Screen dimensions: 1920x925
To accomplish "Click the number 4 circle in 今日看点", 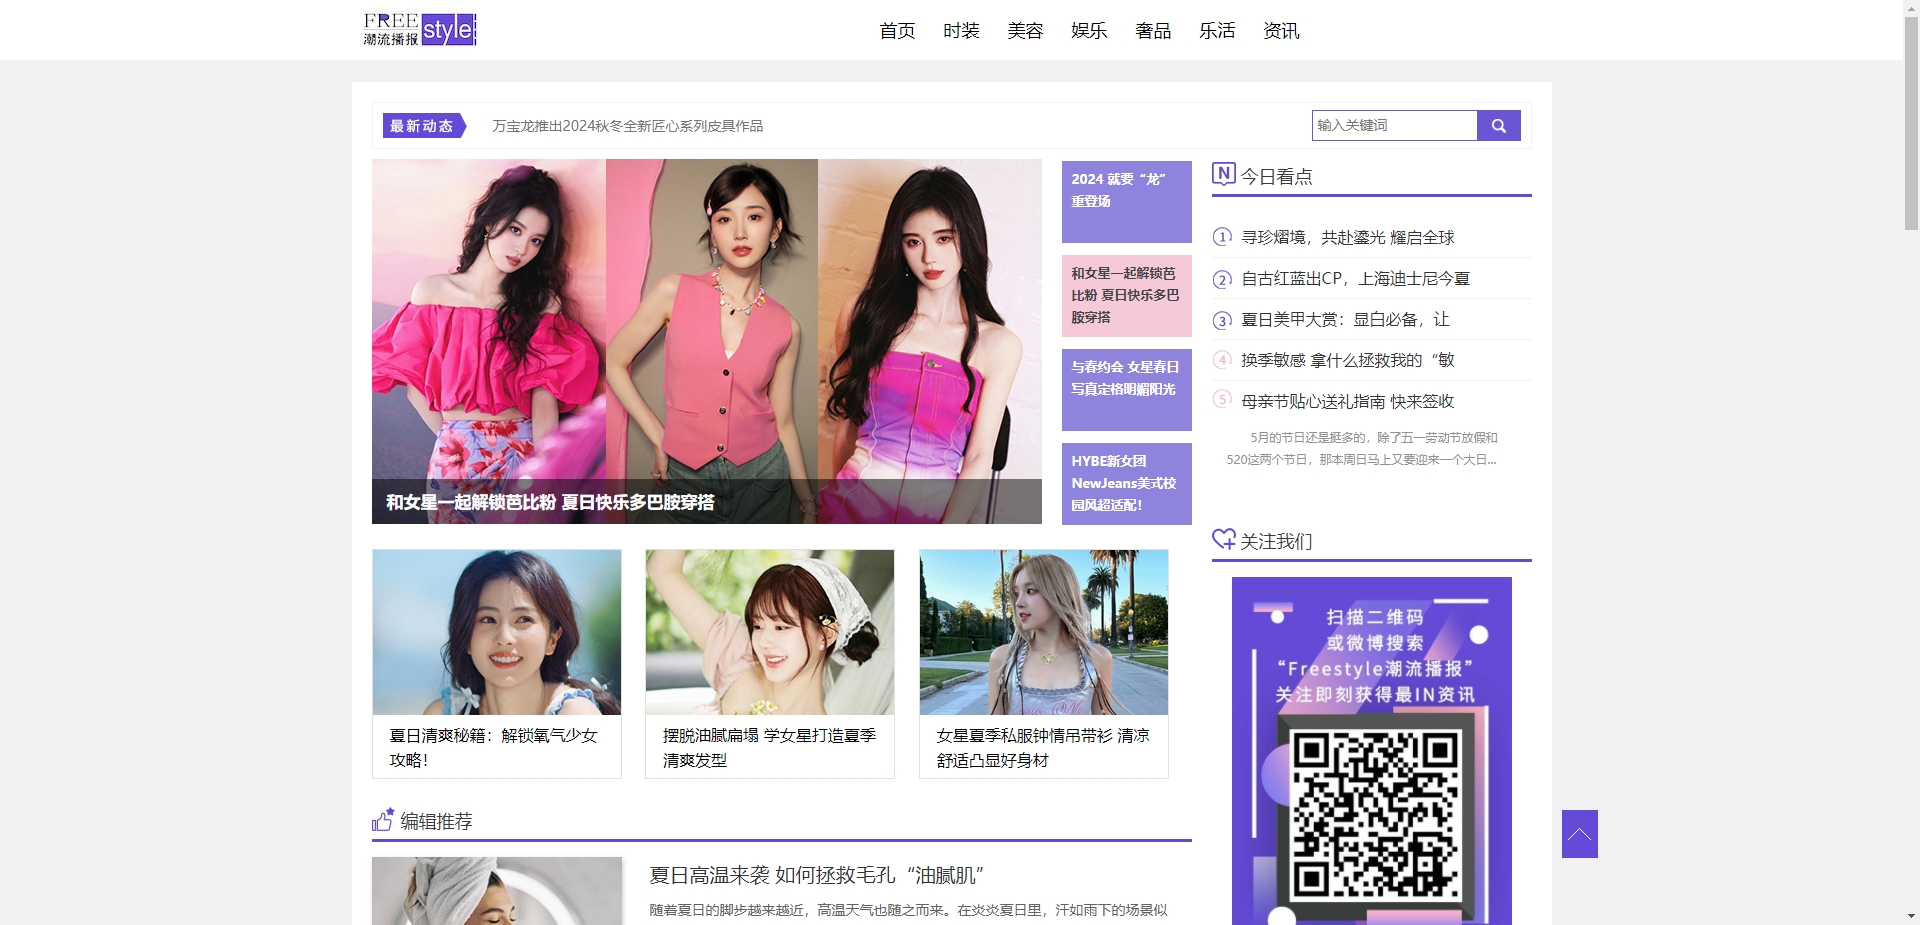I will coord(1222,360).
